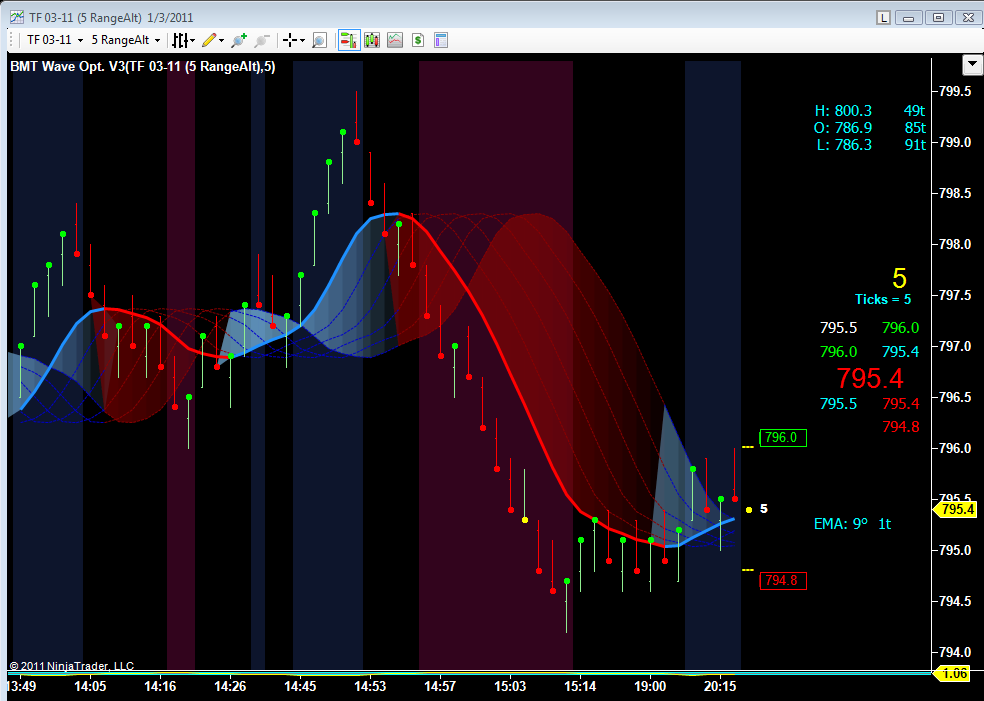
Task: Click the 91t tick count value
Action: tap(914, 145)
